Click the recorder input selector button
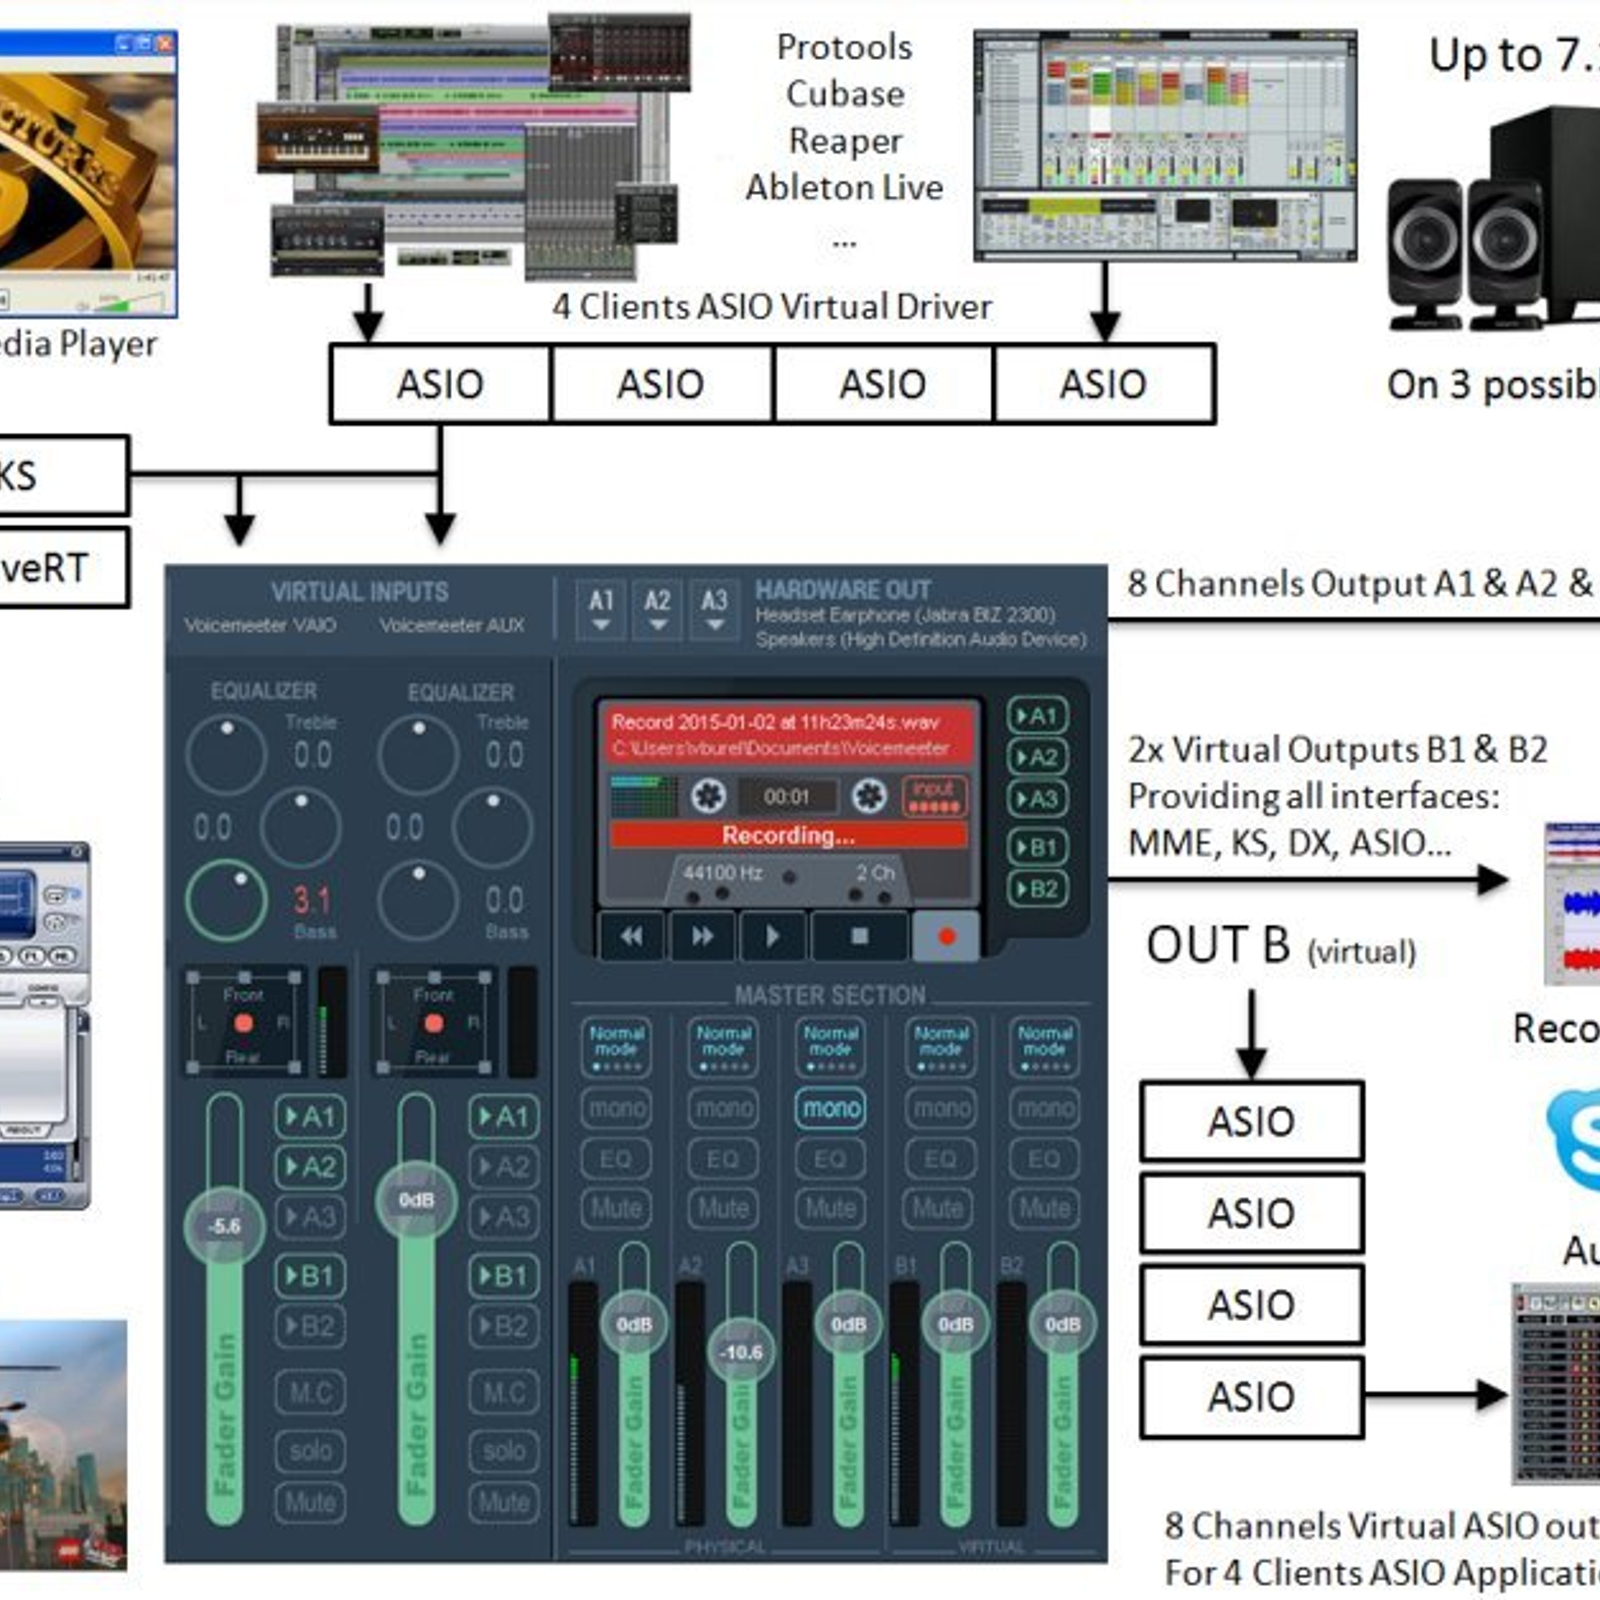 934,796
